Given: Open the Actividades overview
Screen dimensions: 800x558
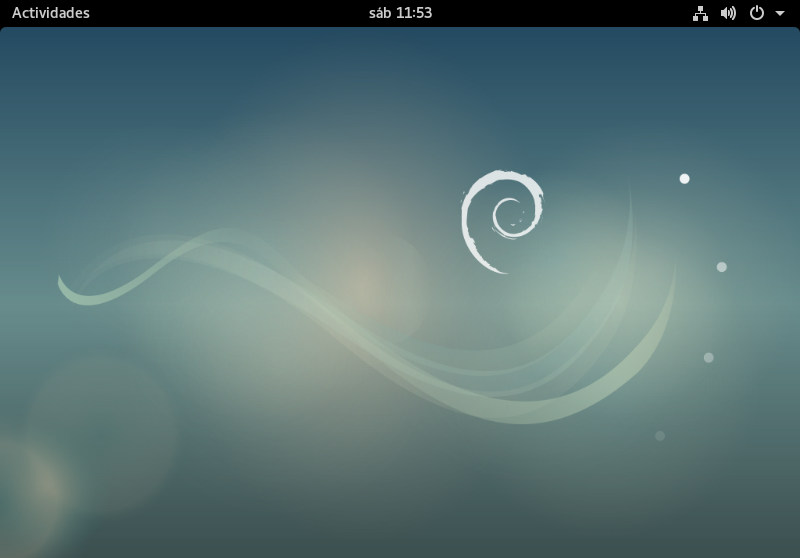Looking at the screenshot, I should click(x=51, y=13).
